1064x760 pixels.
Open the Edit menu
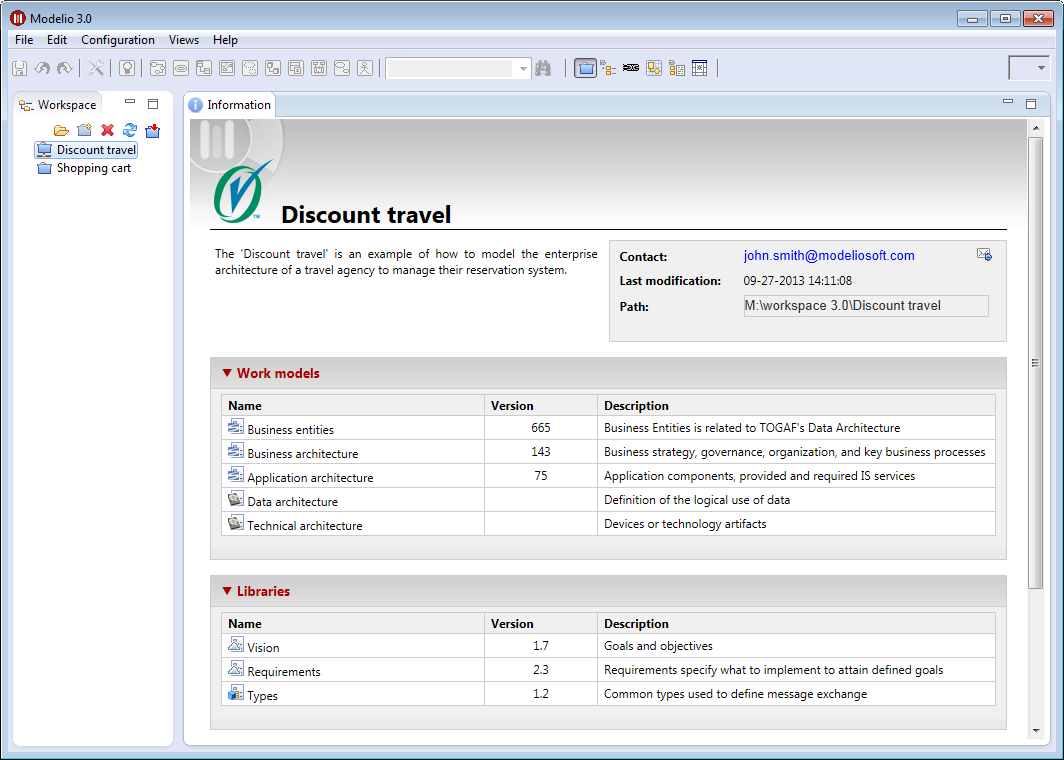[x=57, y=40]
